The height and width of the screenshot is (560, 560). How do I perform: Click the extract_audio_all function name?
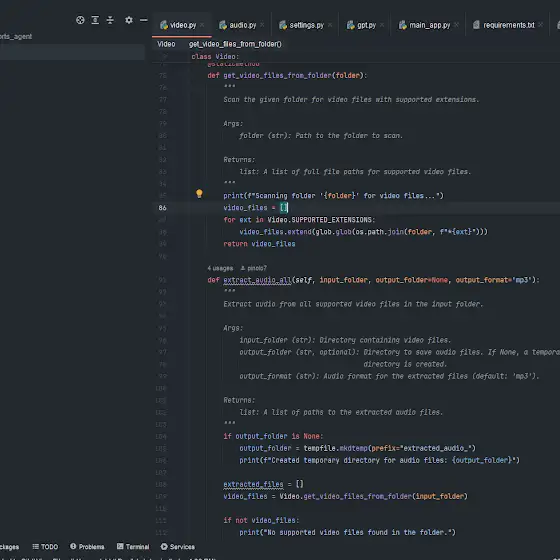tap(257, 280)
